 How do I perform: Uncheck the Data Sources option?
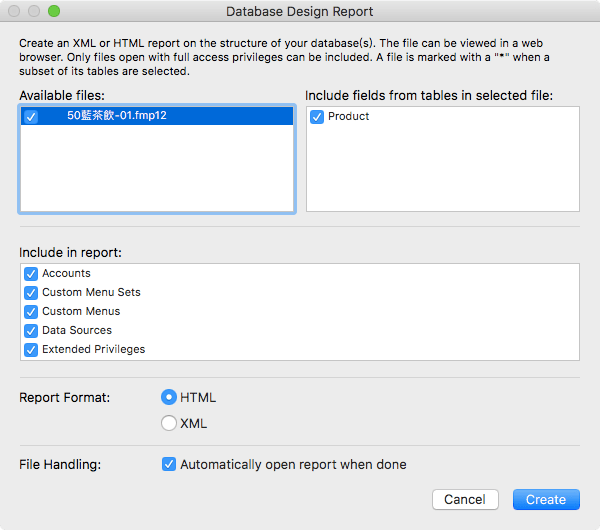tap(31, 331)
